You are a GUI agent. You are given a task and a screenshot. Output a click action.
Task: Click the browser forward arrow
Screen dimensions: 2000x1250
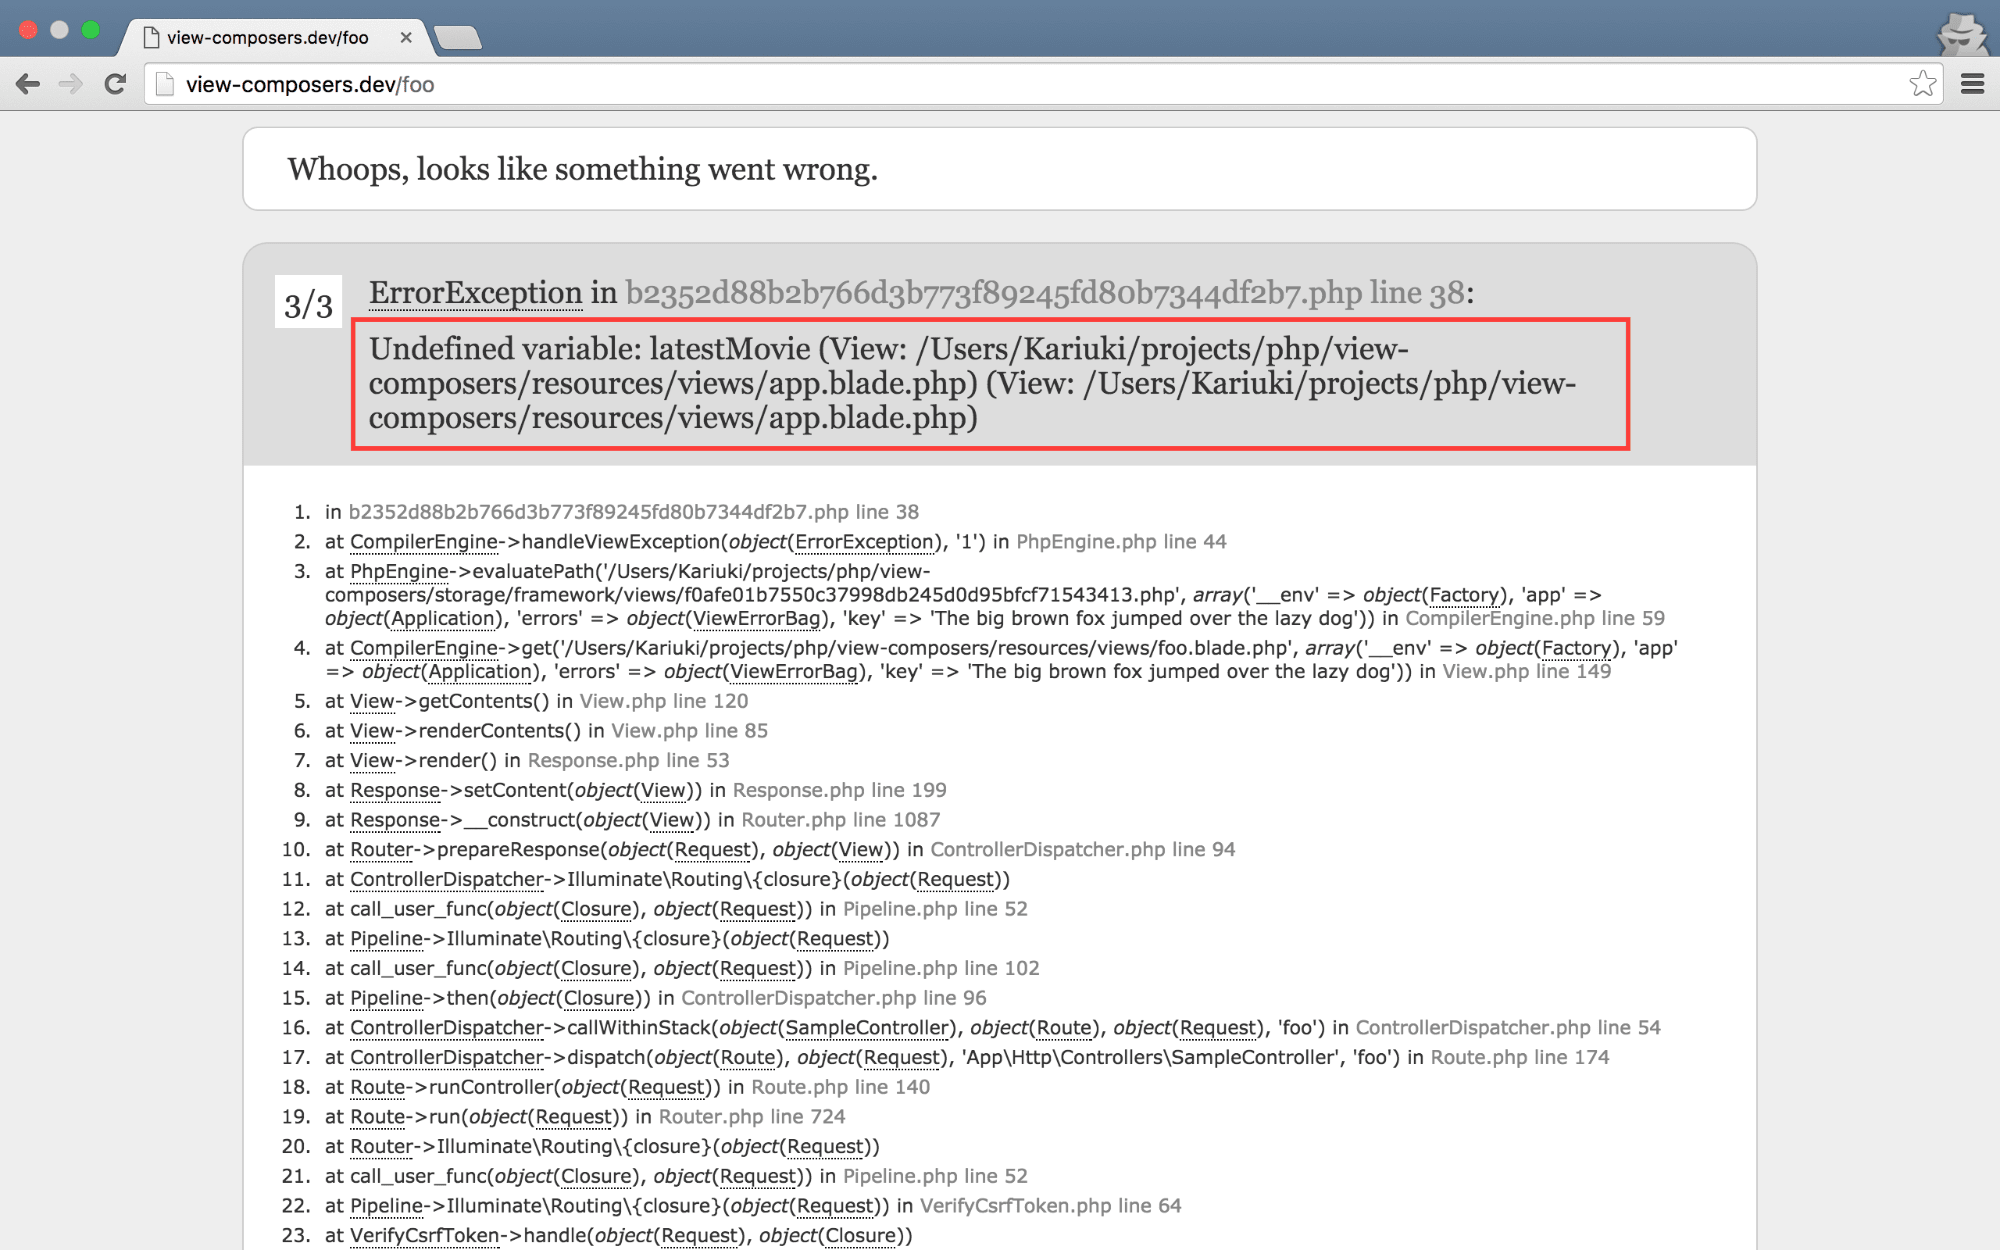point(71,84)
